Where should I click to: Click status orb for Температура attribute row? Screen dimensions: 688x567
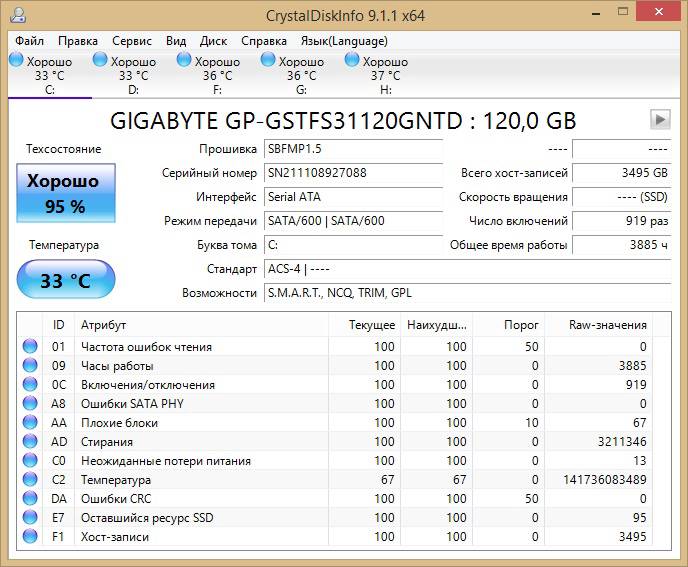[x=30, y=480]
